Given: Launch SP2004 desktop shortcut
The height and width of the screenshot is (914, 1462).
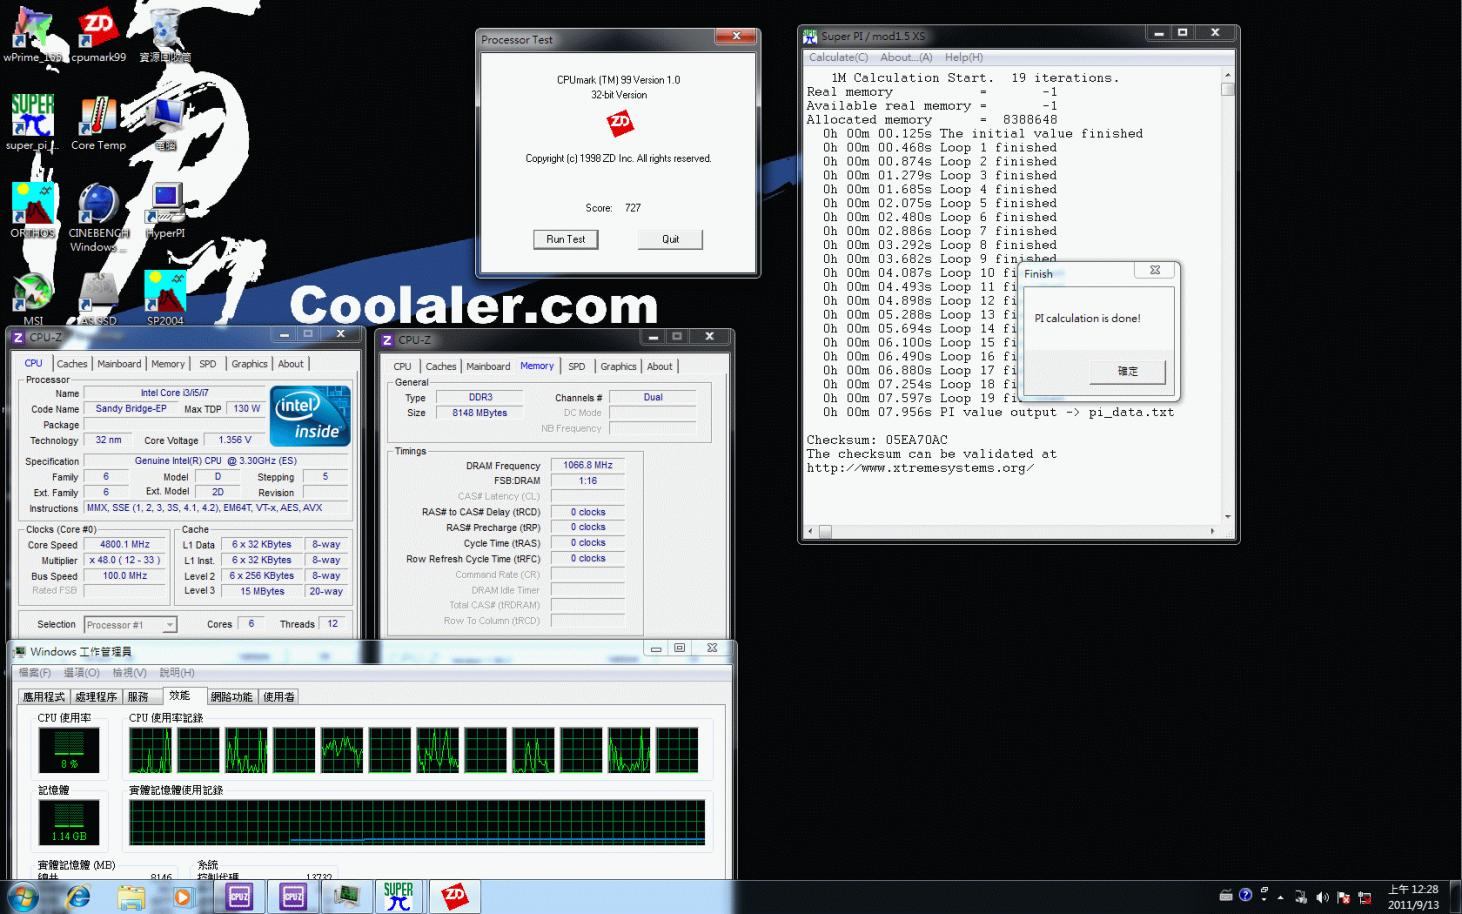Looking at the screenshot, I should 165,298.
